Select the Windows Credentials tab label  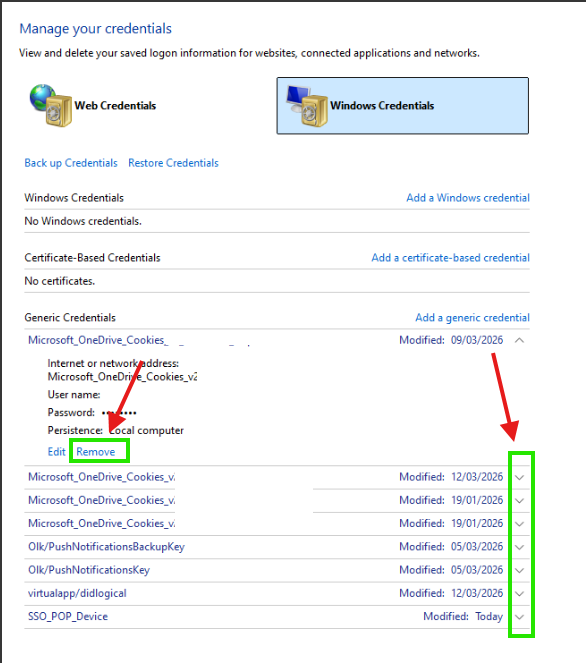click(x=382, y=105)
